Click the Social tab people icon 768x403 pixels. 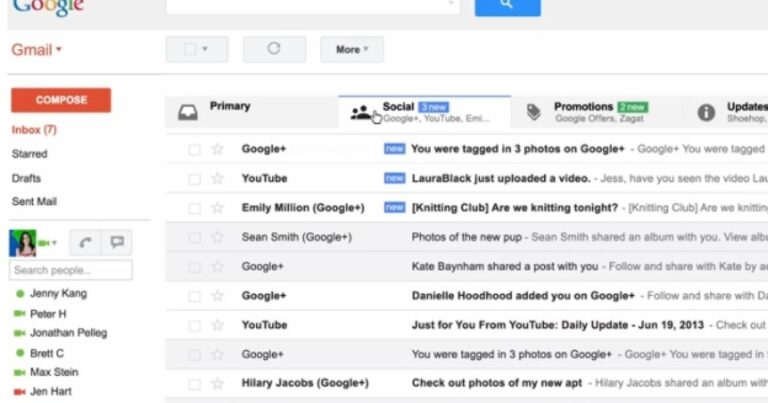click(x=361, y=113)
